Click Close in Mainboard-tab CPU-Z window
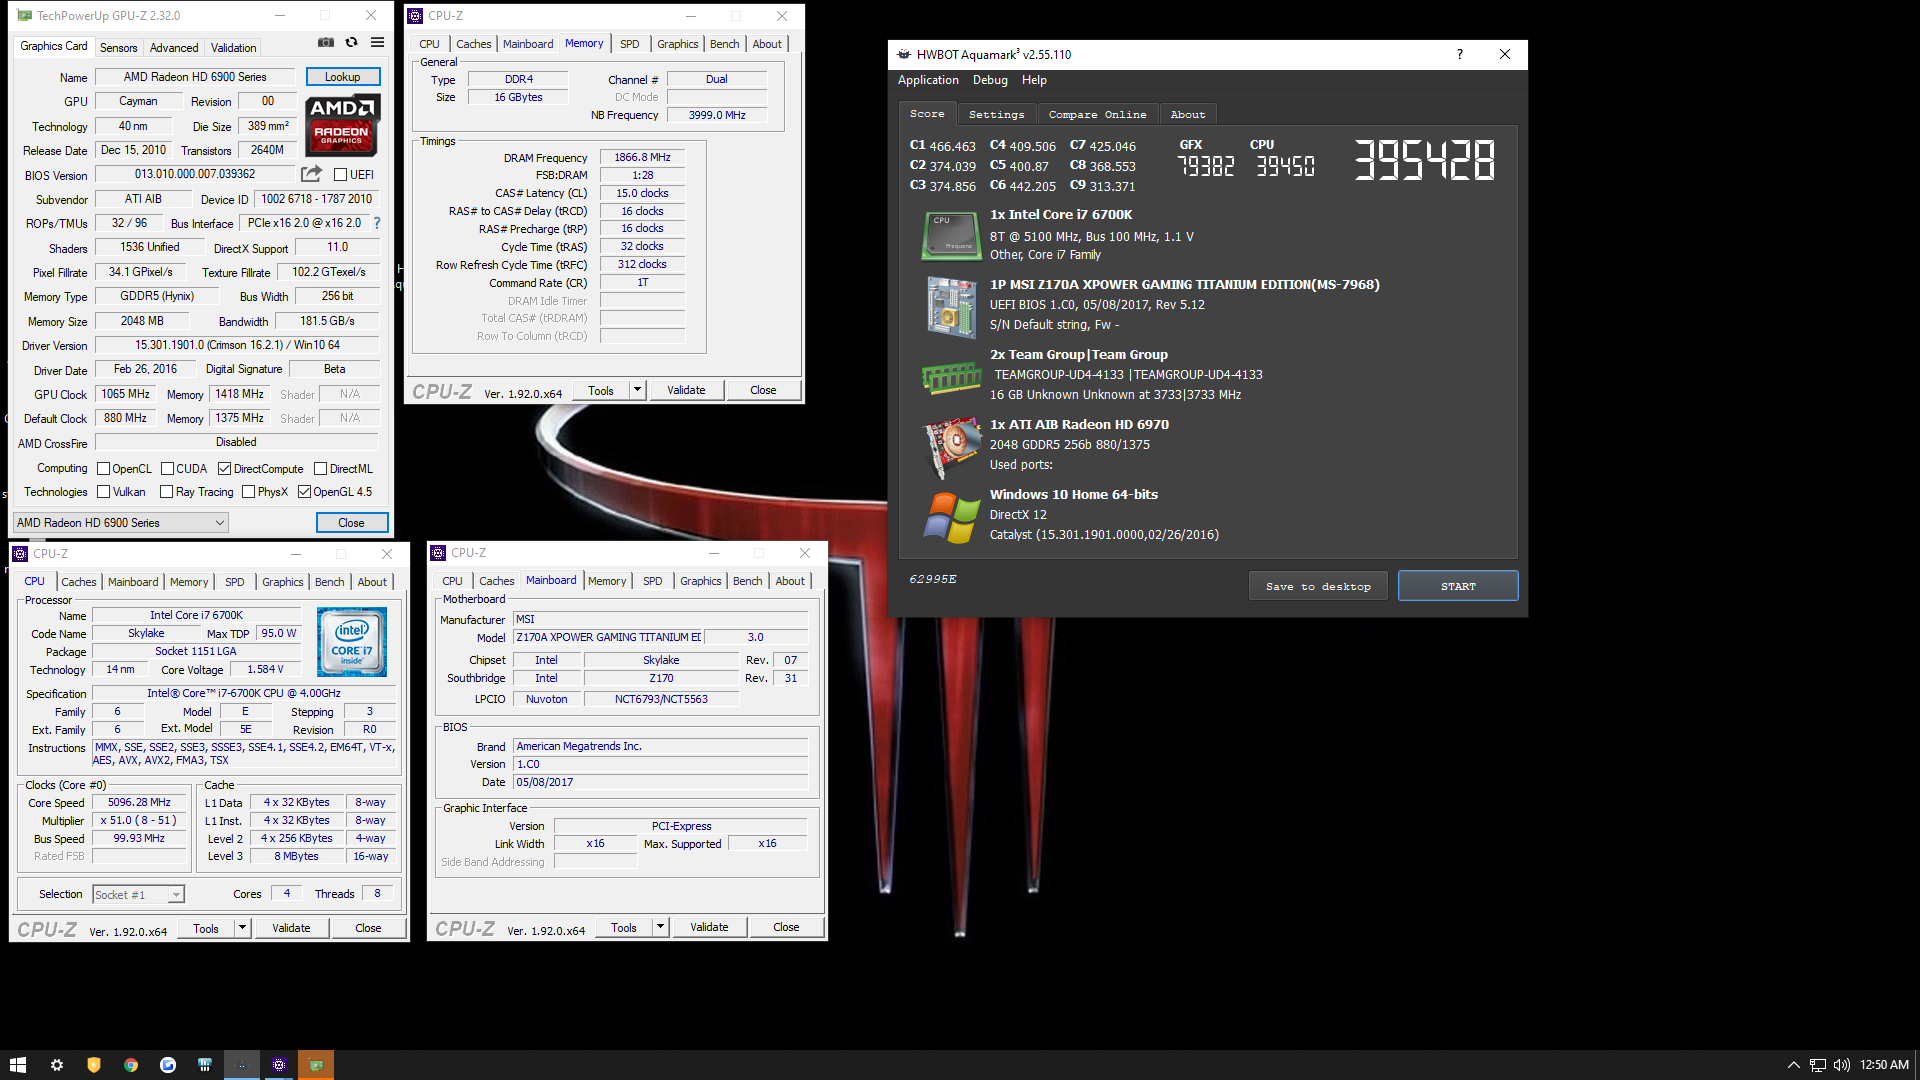The height and width of the screenshot is (1080, 1920). [786, 927]
